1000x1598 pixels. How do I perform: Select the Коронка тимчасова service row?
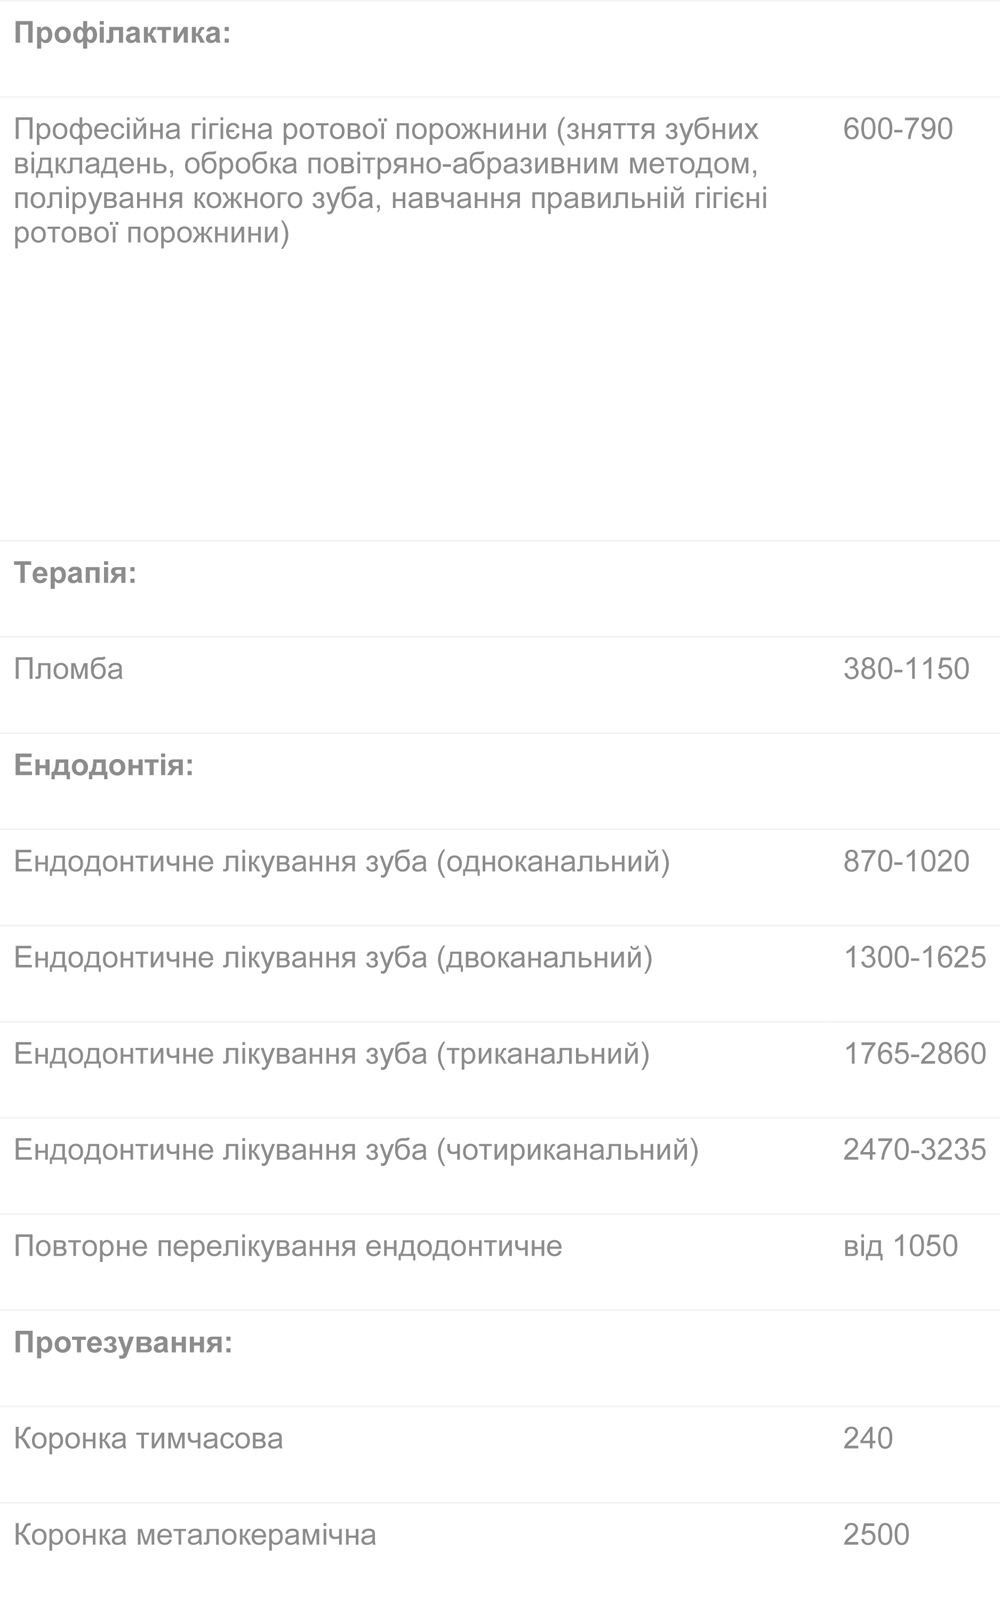(x=148, y=1438)
